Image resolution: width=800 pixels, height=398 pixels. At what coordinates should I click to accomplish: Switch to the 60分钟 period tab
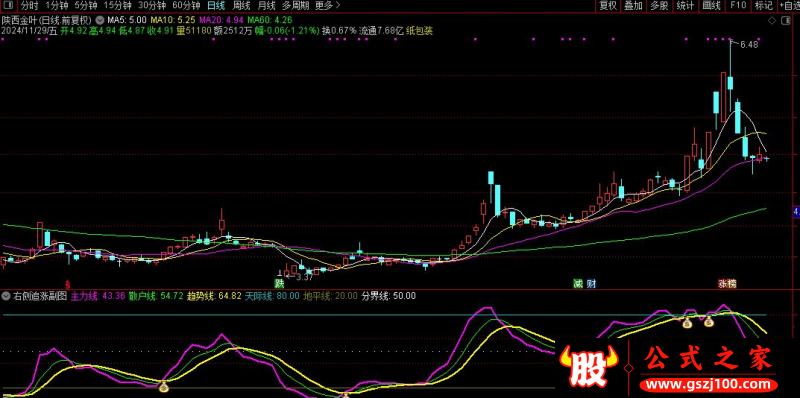click(x=186, y=6)
